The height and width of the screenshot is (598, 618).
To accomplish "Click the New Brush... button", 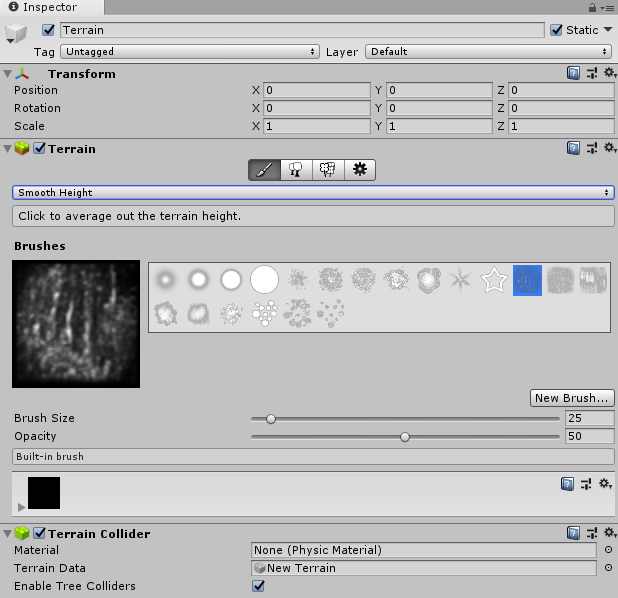I will (x=572, y=398).
